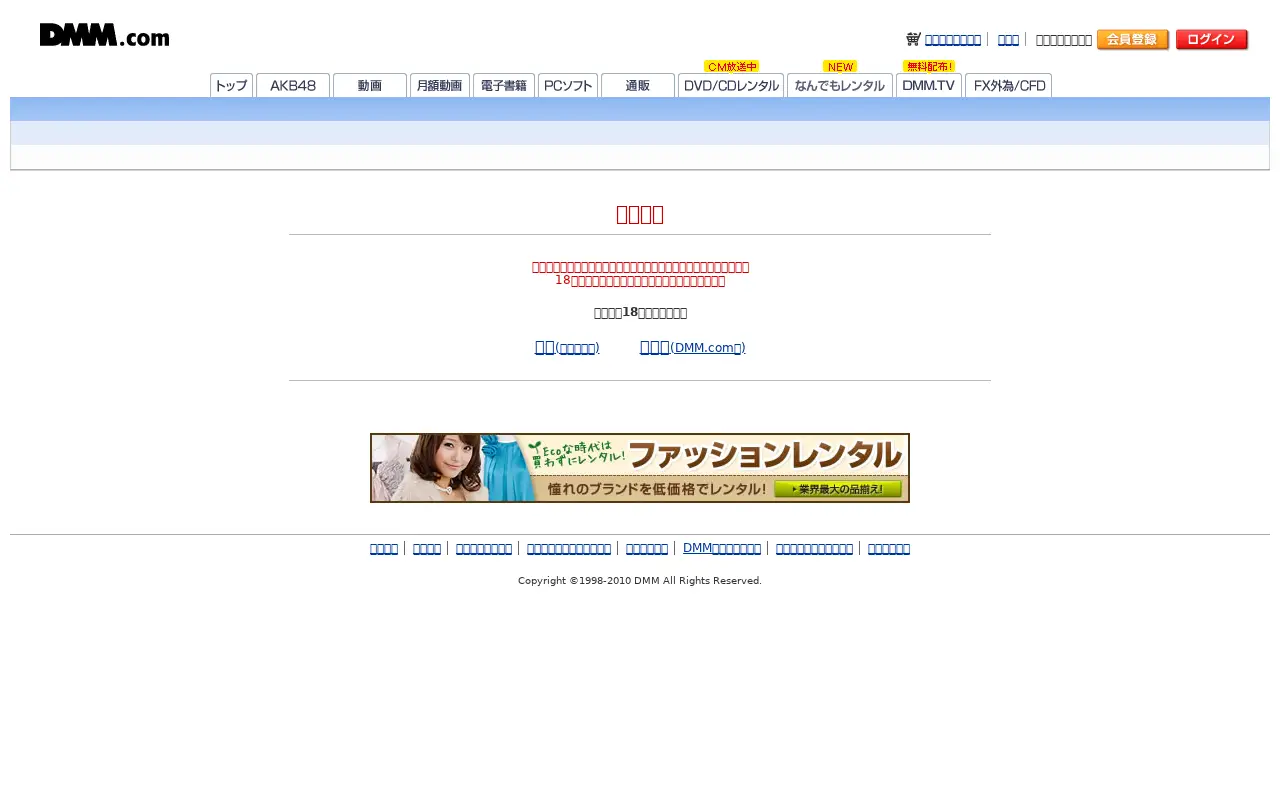
Task: Open the ファッションレンタル banner ad
Action: (x=640, y=468)
